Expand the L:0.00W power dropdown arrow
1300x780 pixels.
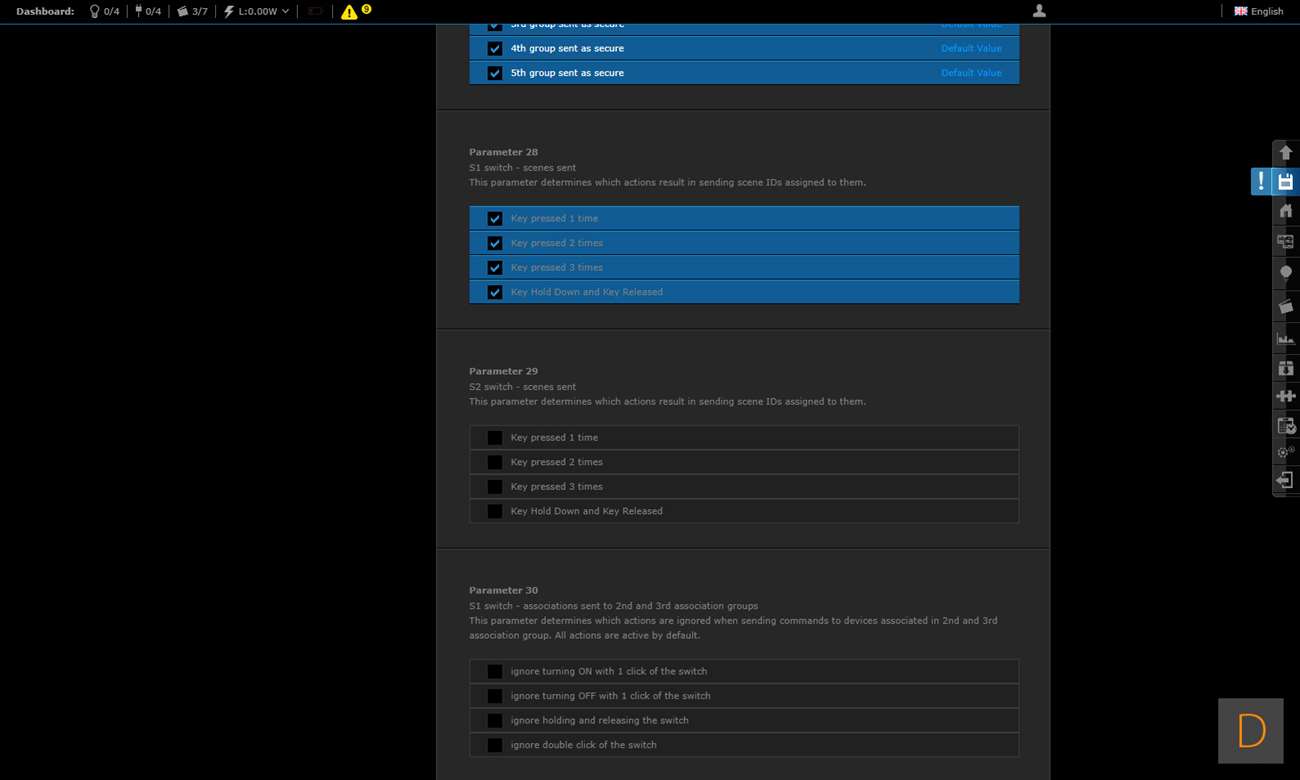pyautogui.click(x=286, y=11)
